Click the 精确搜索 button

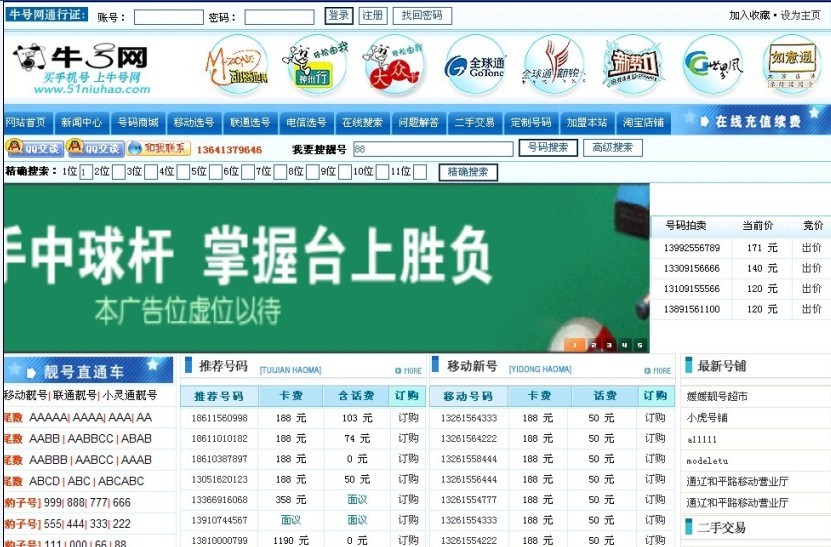coord(468,172)
